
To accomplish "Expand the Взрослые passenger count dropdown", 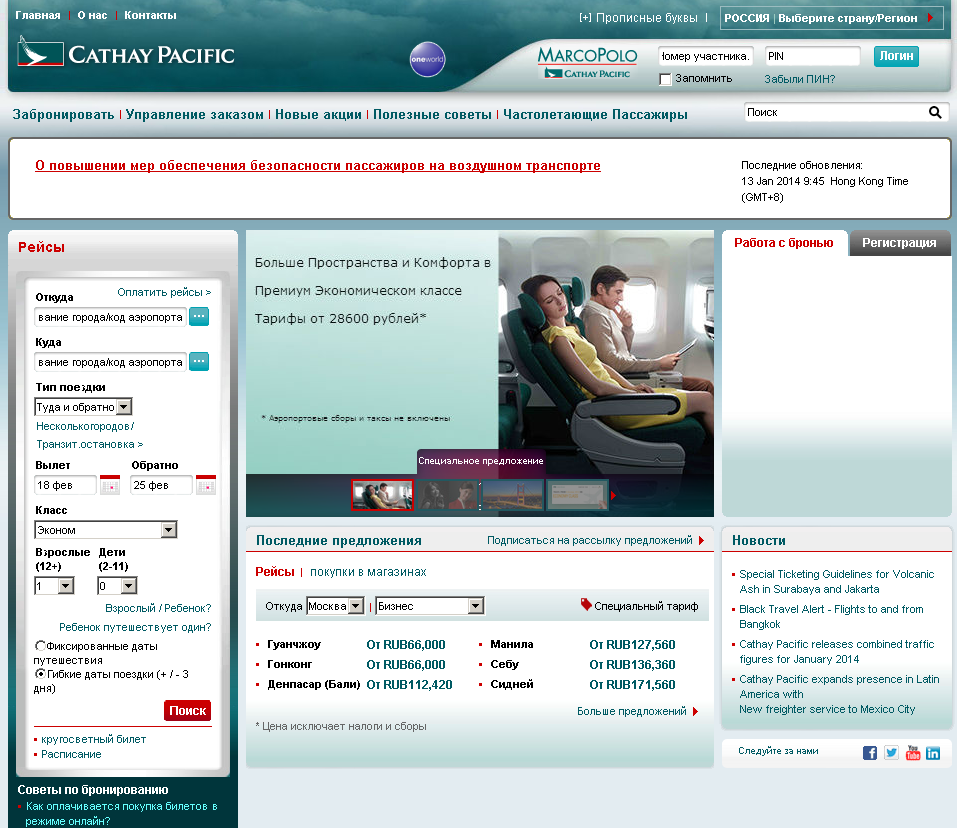I will (x=66, y=586).
